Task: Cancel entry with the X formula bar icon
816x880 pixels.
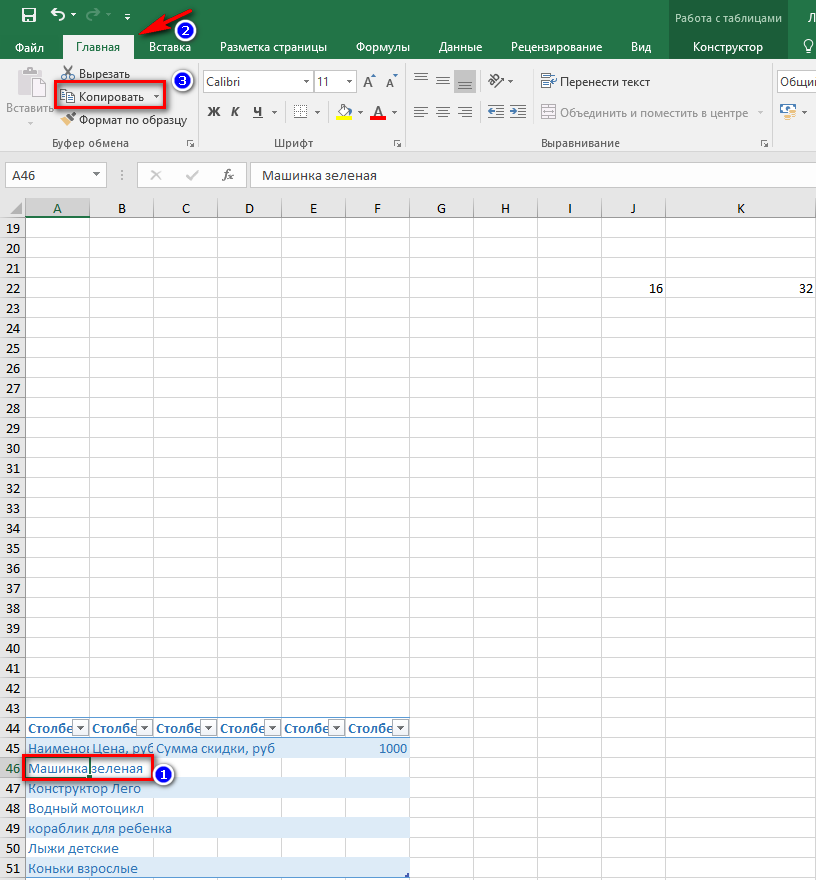Action: [156, 176]
